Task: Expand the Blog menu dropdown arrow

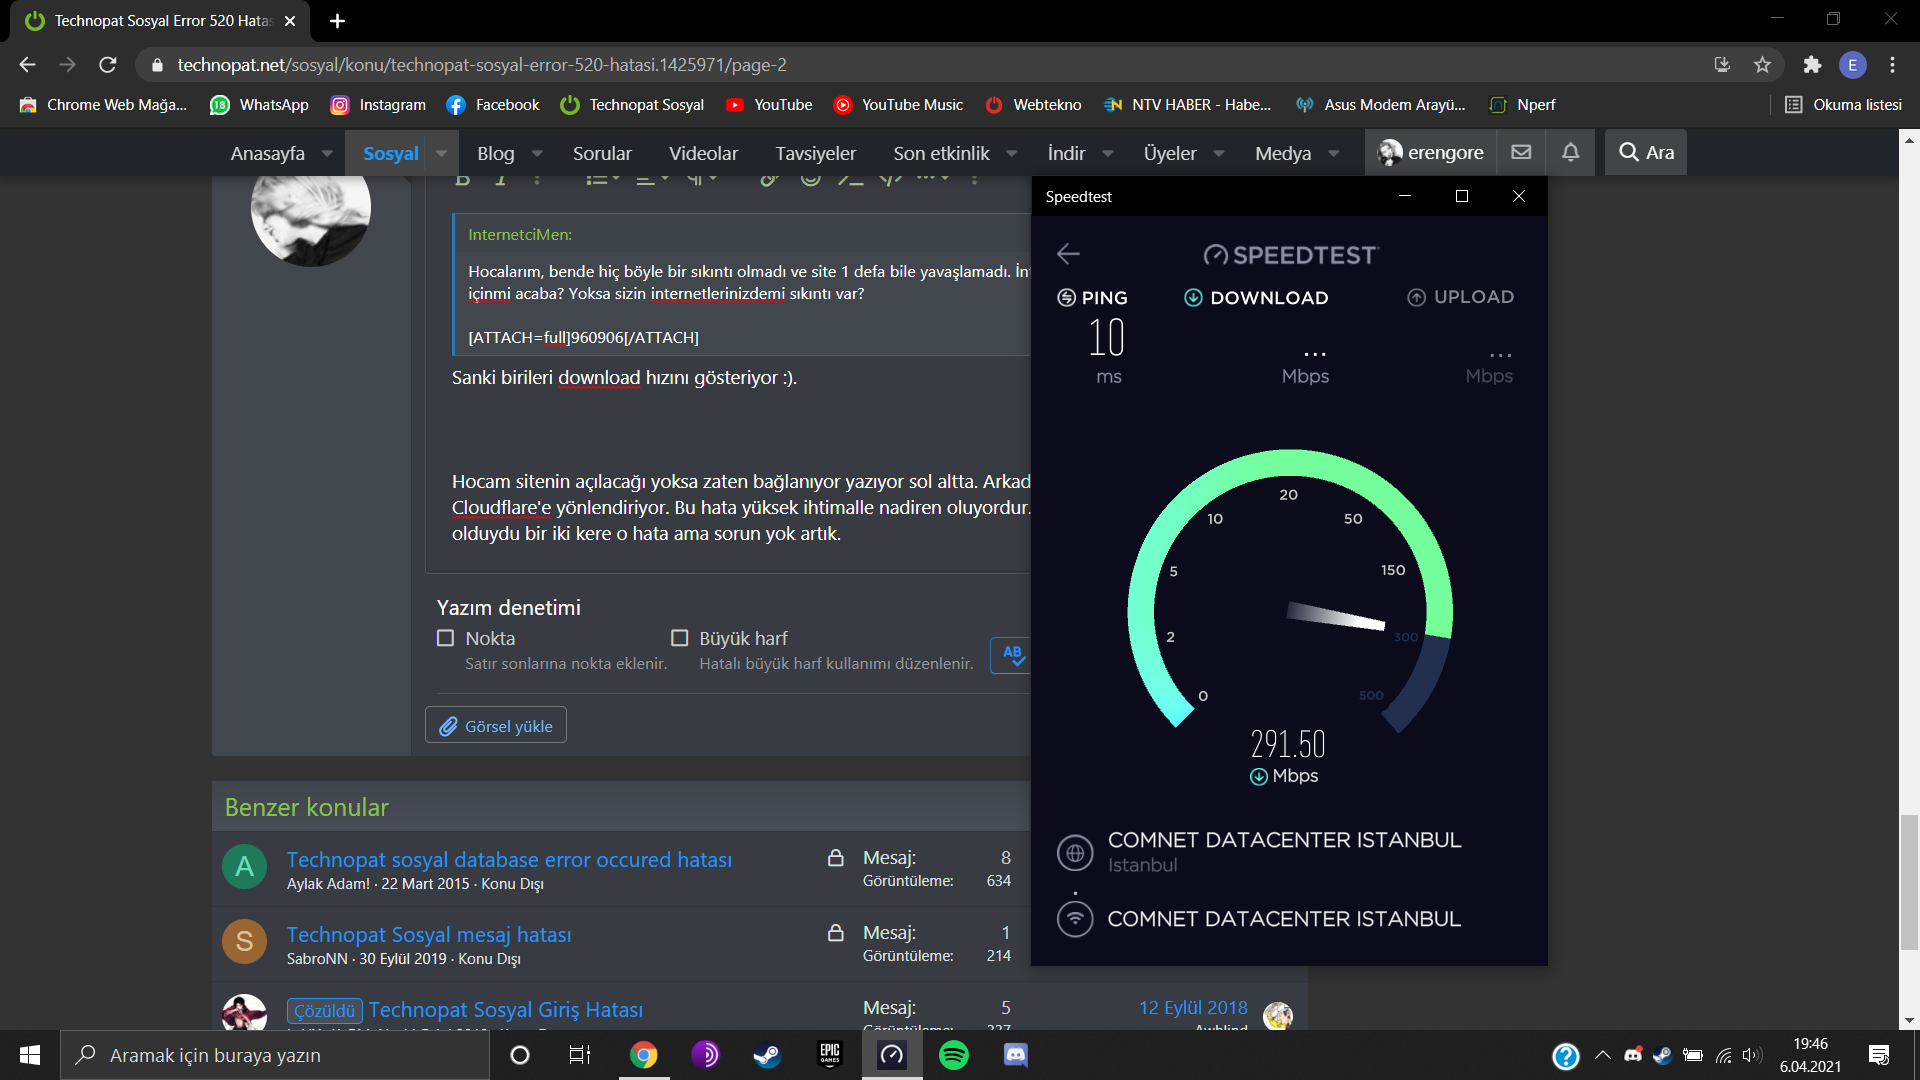Action: 537,153
